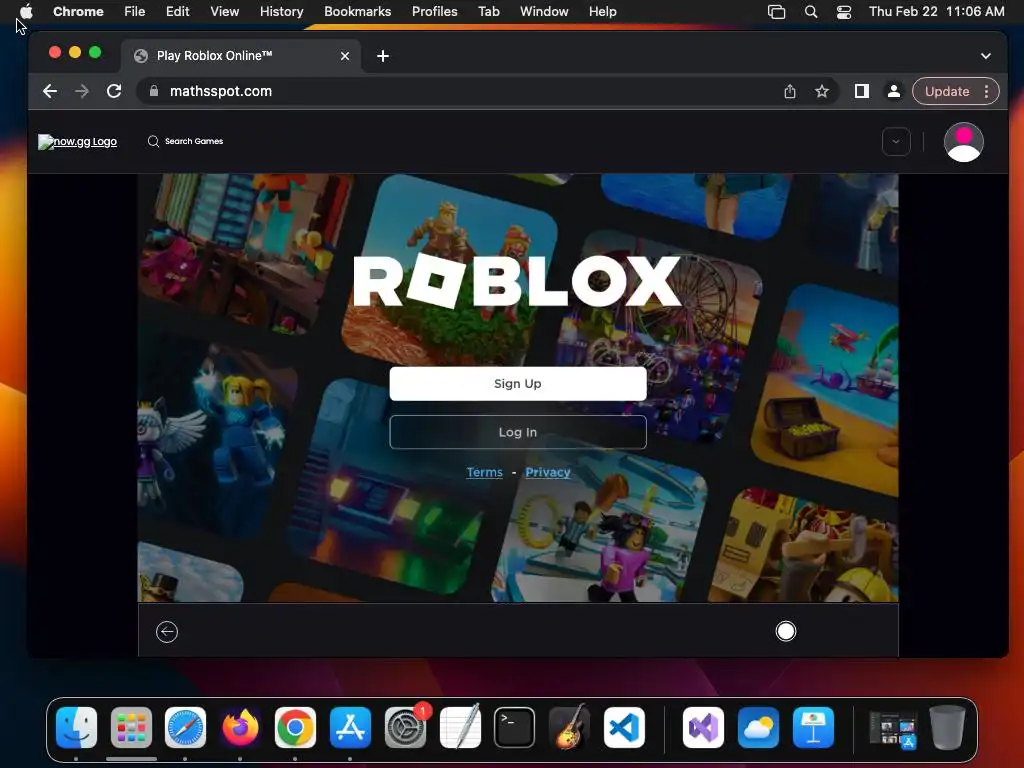Open the Apple menu
The height and width of the screenshot is (768, 1024).
click(25, 11)
